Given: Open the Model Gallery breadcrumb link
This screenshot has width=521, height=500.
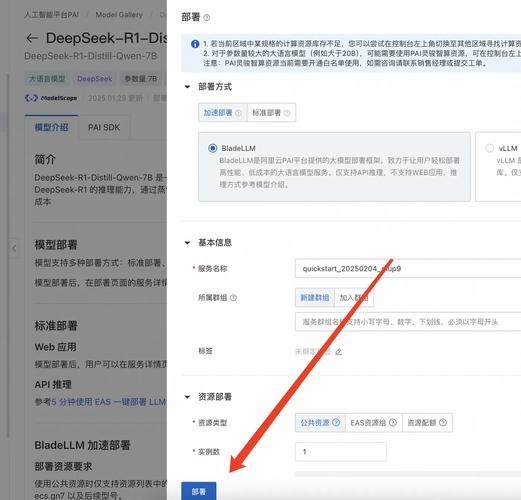Looking at the screenshot, I should tap(119, 15).
